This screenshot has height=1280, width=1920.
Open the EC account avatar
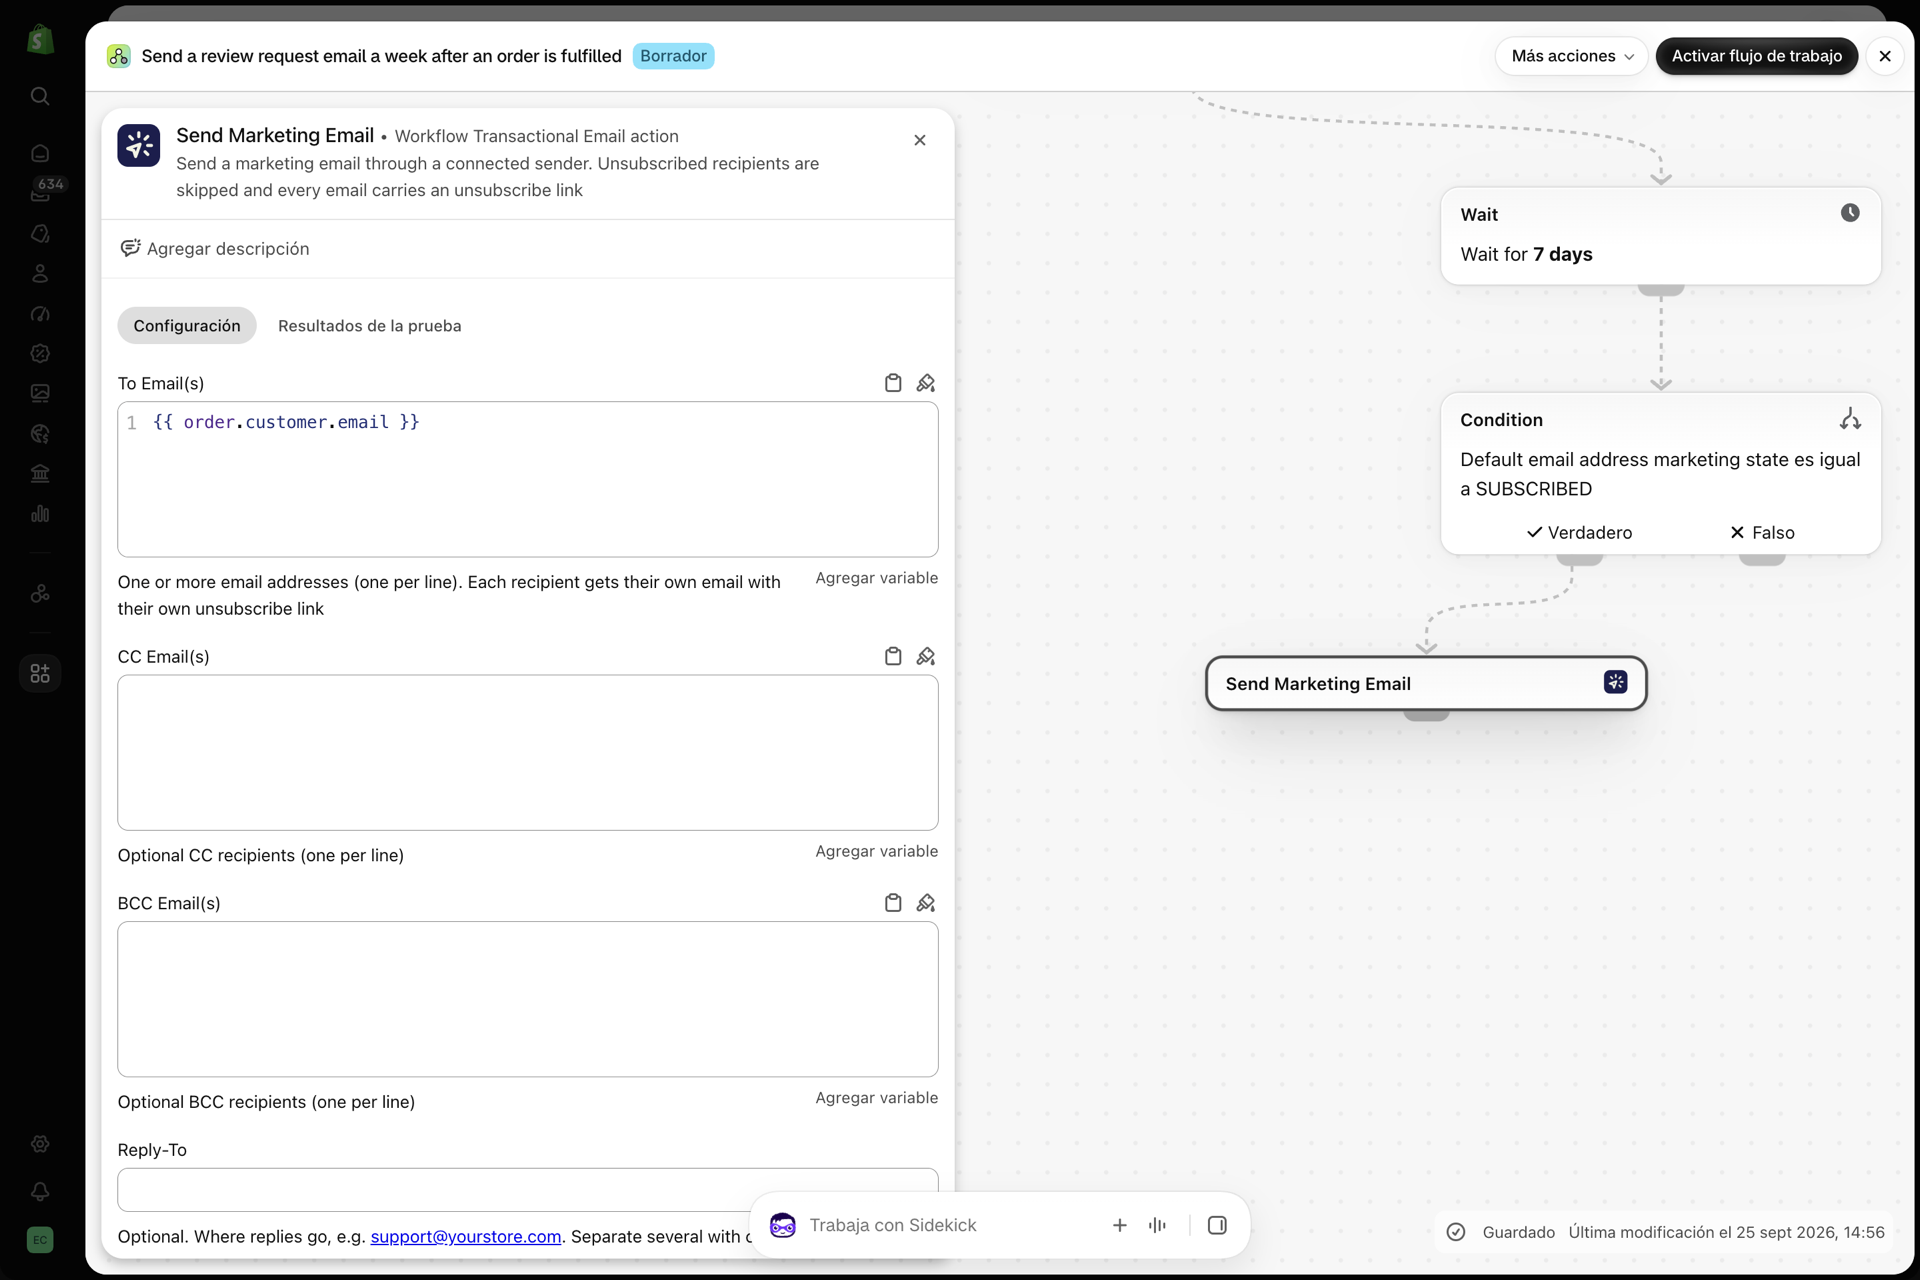coord(40,1240)
